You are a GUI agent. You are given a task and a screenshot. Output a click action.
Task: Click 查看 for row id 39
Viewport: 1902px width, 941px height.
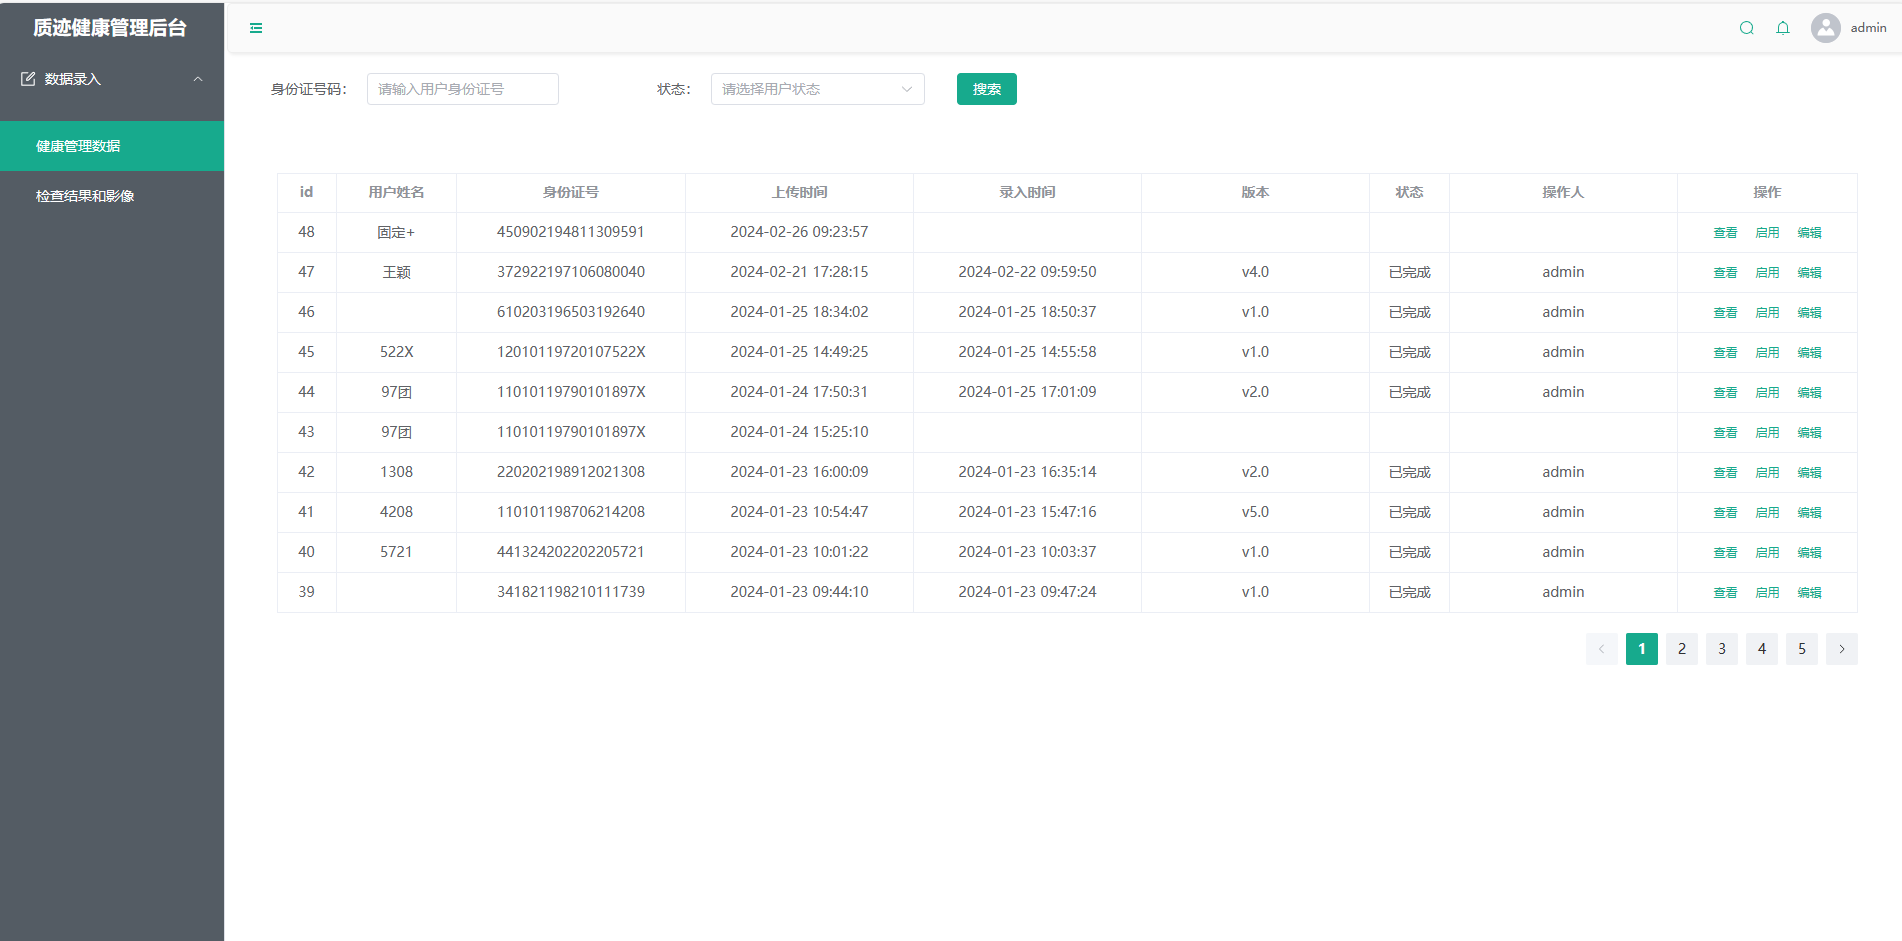1725,593
